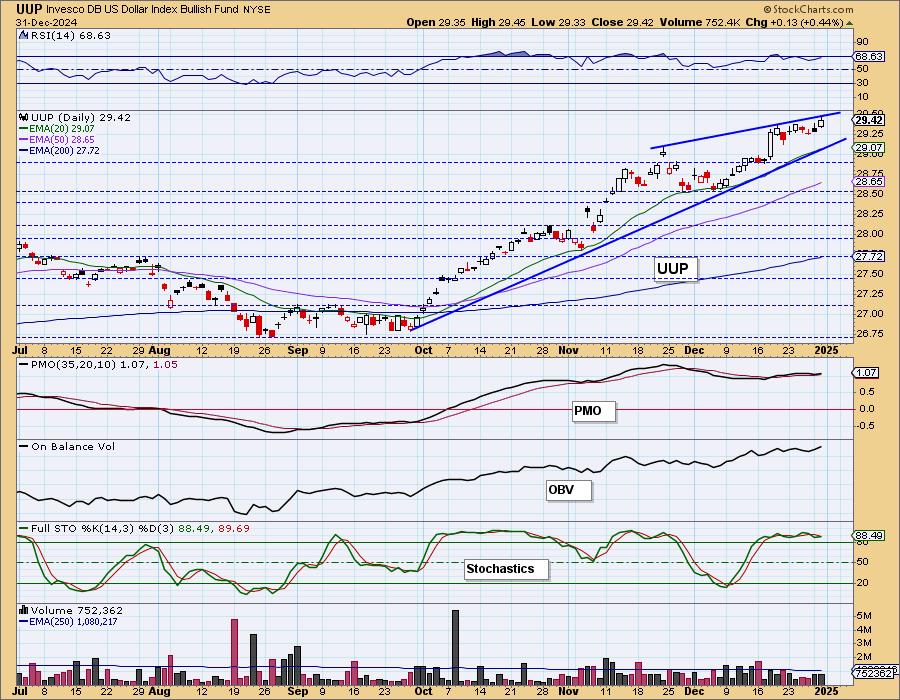Click the On Balance Vol legend

[73, 446]
